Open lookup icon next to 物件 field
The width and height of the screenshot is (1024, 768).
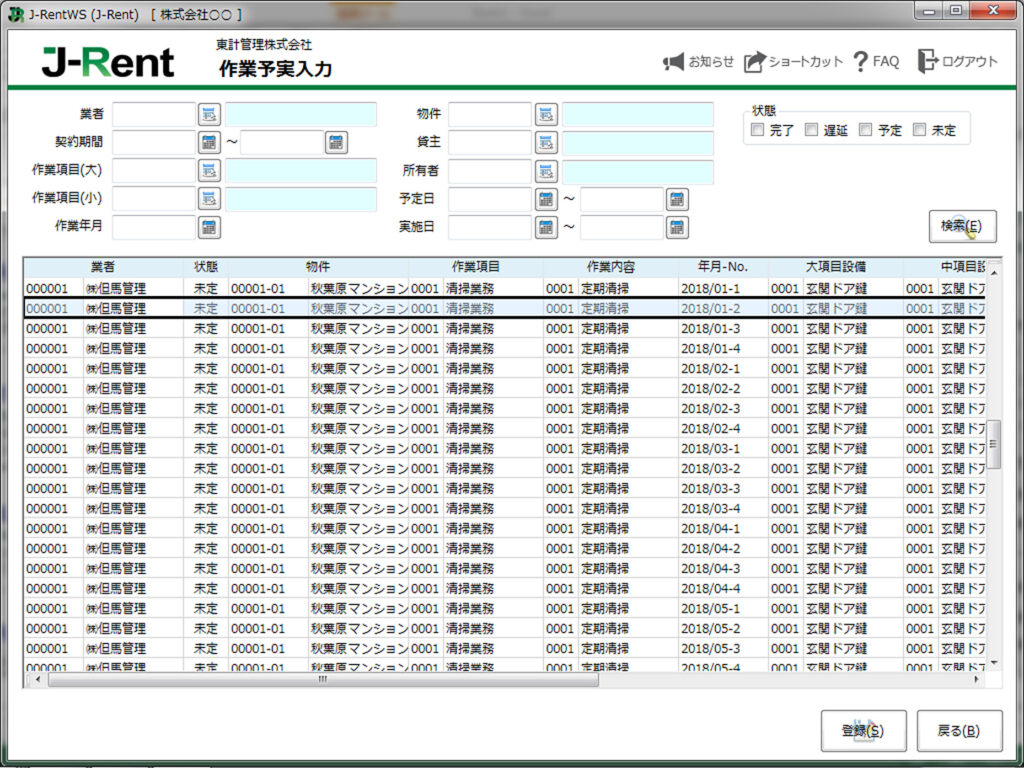[x=546, y=114]
